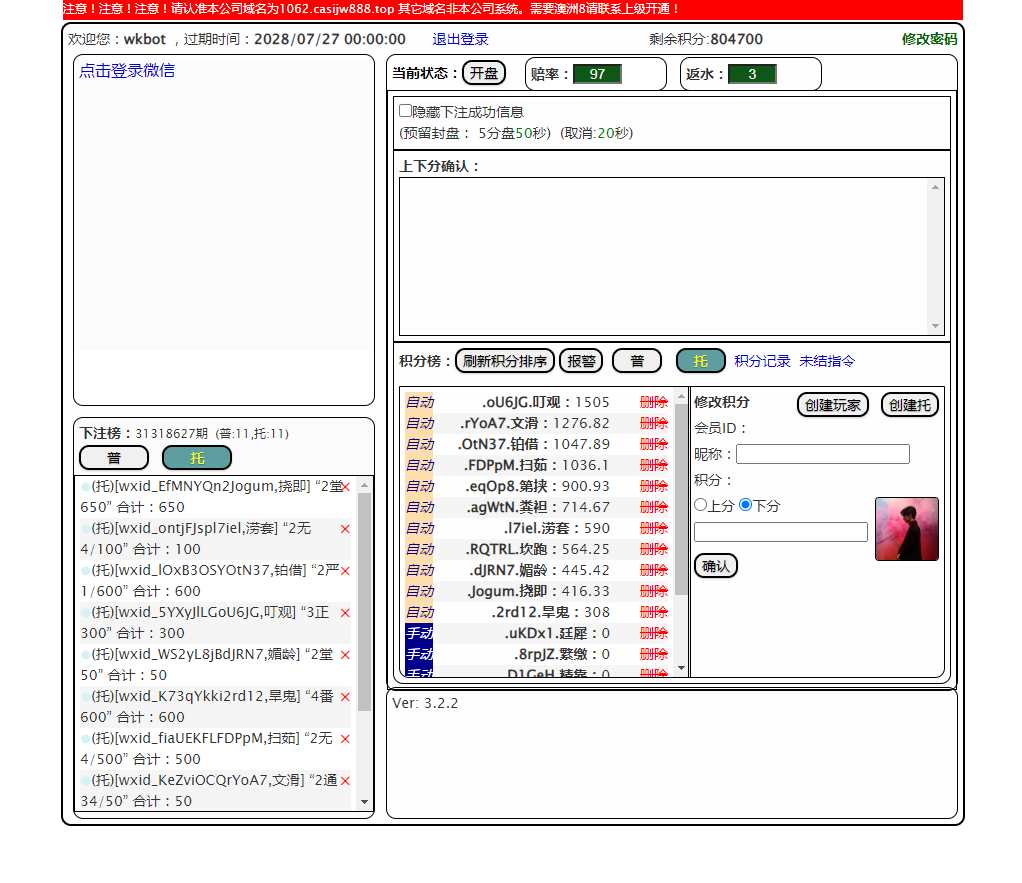
Task: Remove the 媚龄 bet with red X
Action: coord(346,655)
